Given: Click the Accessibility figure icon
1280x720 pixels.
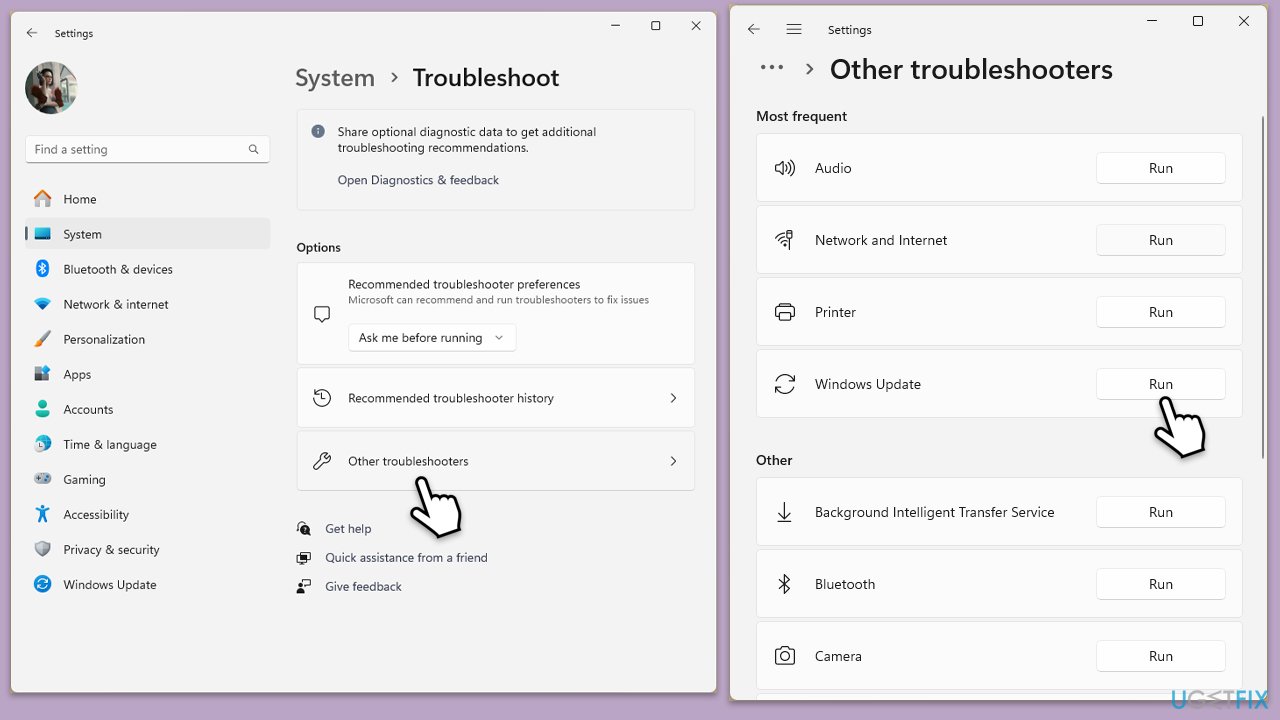Looking at the screenshot, I should coord(42,514).
